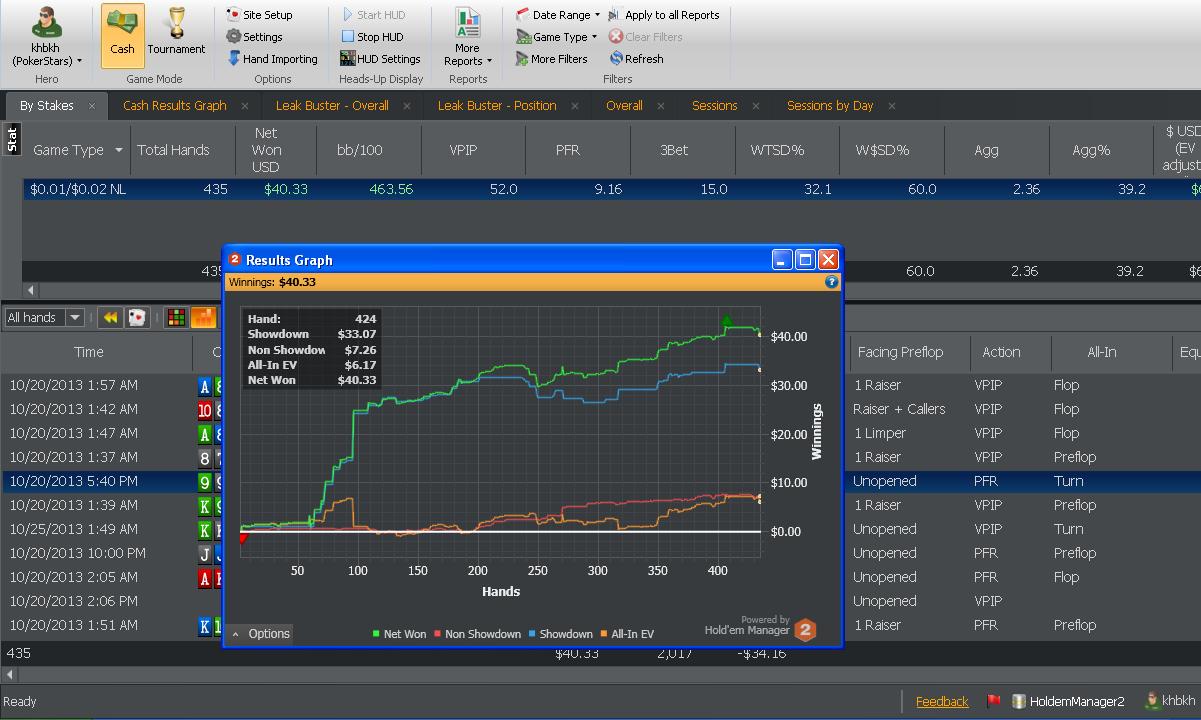The width and height of the screenshot is (1201, 720).
Task: Click the Net Won green legend swatch
Action: click(x=376, y=634)
